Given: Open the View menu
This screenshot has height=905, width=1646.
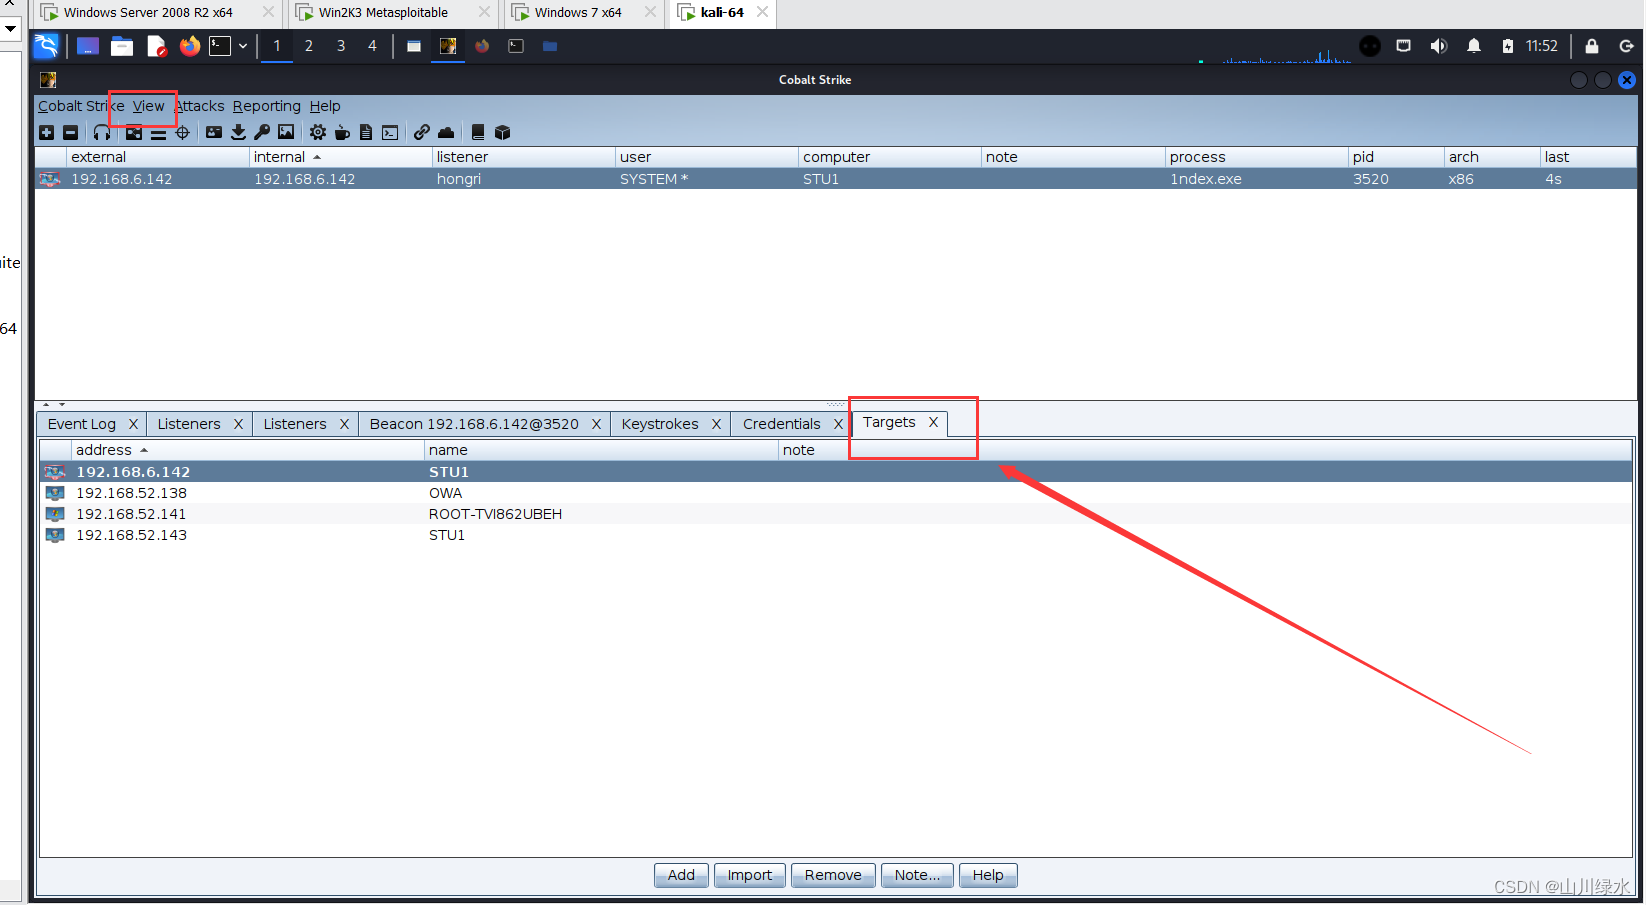Looking at the screenshot, I should (x=148, y=106).
